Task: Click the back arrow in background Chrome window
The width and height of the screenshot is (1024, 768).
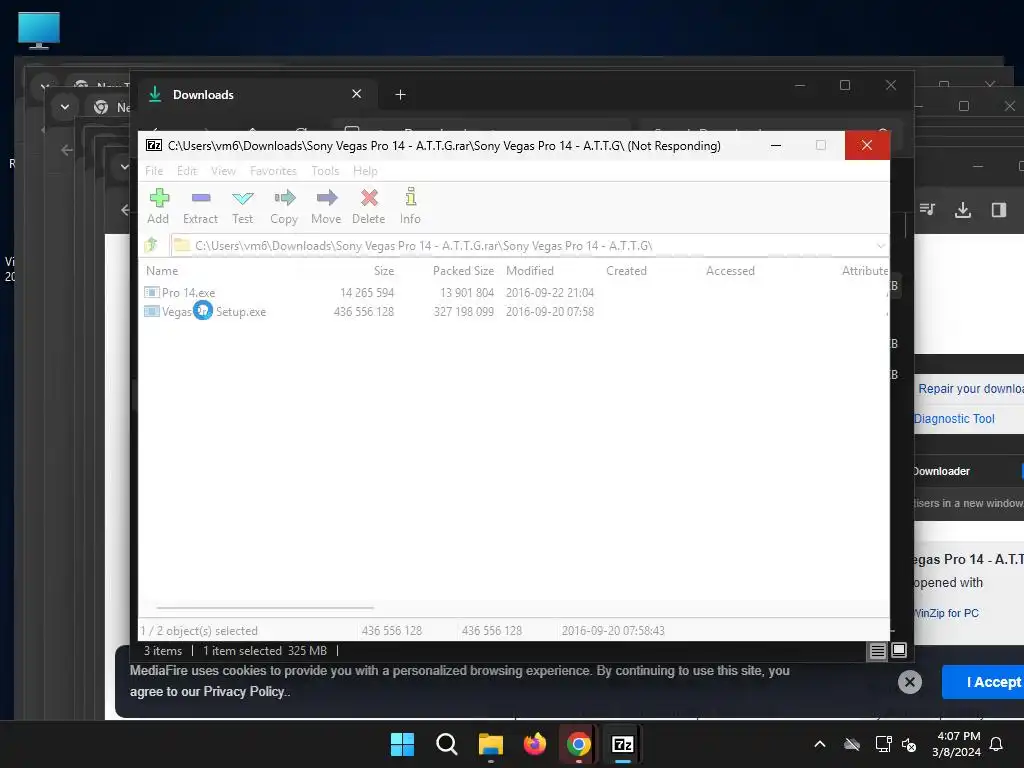Action: click(x=67, y=150)
